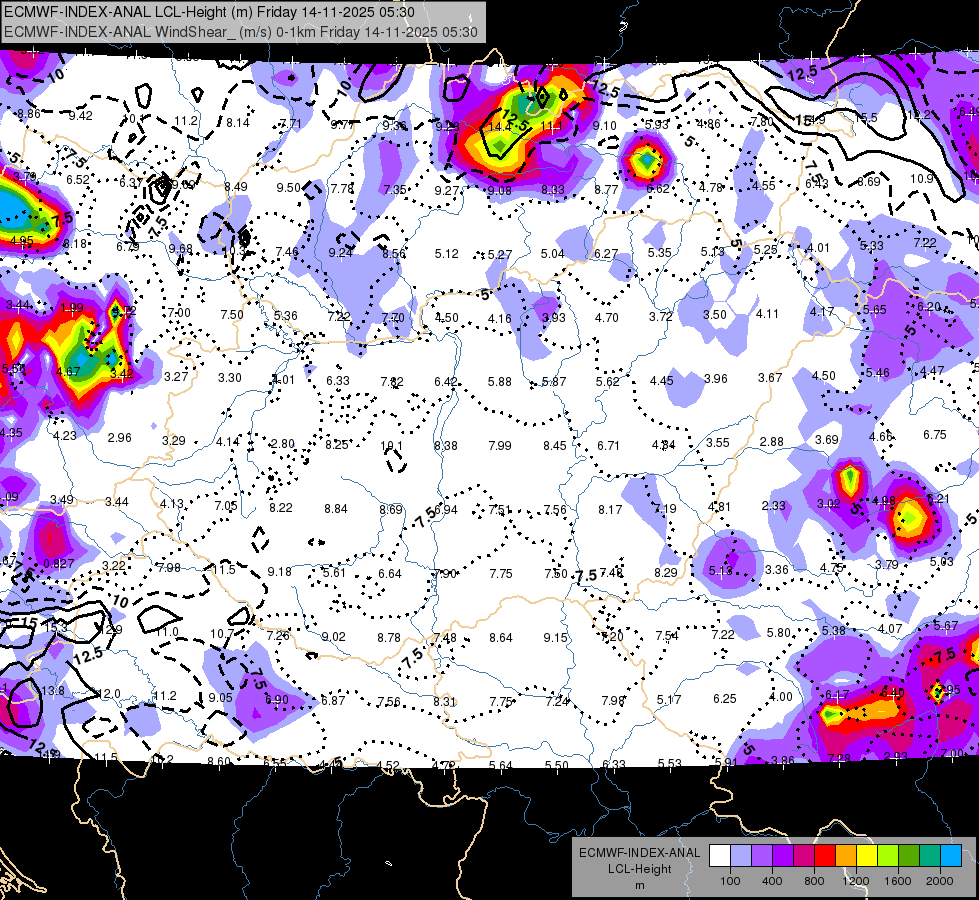Image resolution: width=979 pixels, height=900 pixels.
Task: Click the wind shear value 6.52
Action: pos(78,179)
